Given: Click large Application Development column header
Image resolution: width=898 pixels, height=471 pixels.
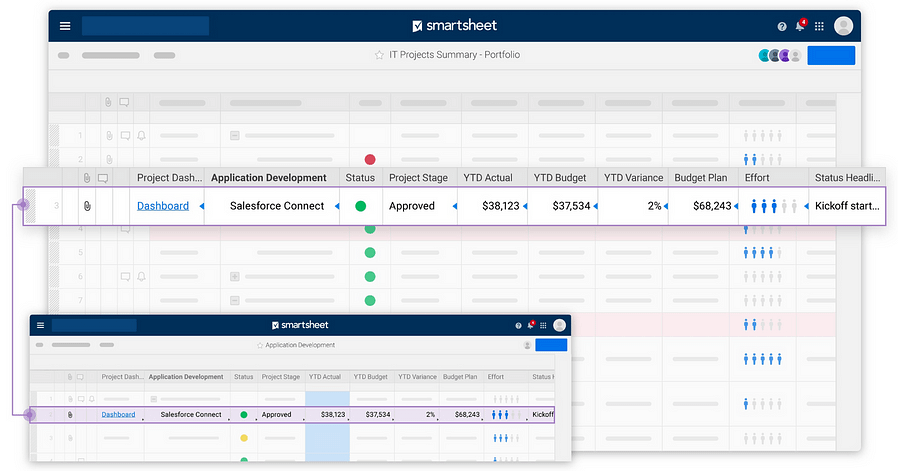Looking at the screenshot, I should pos(269,178).
